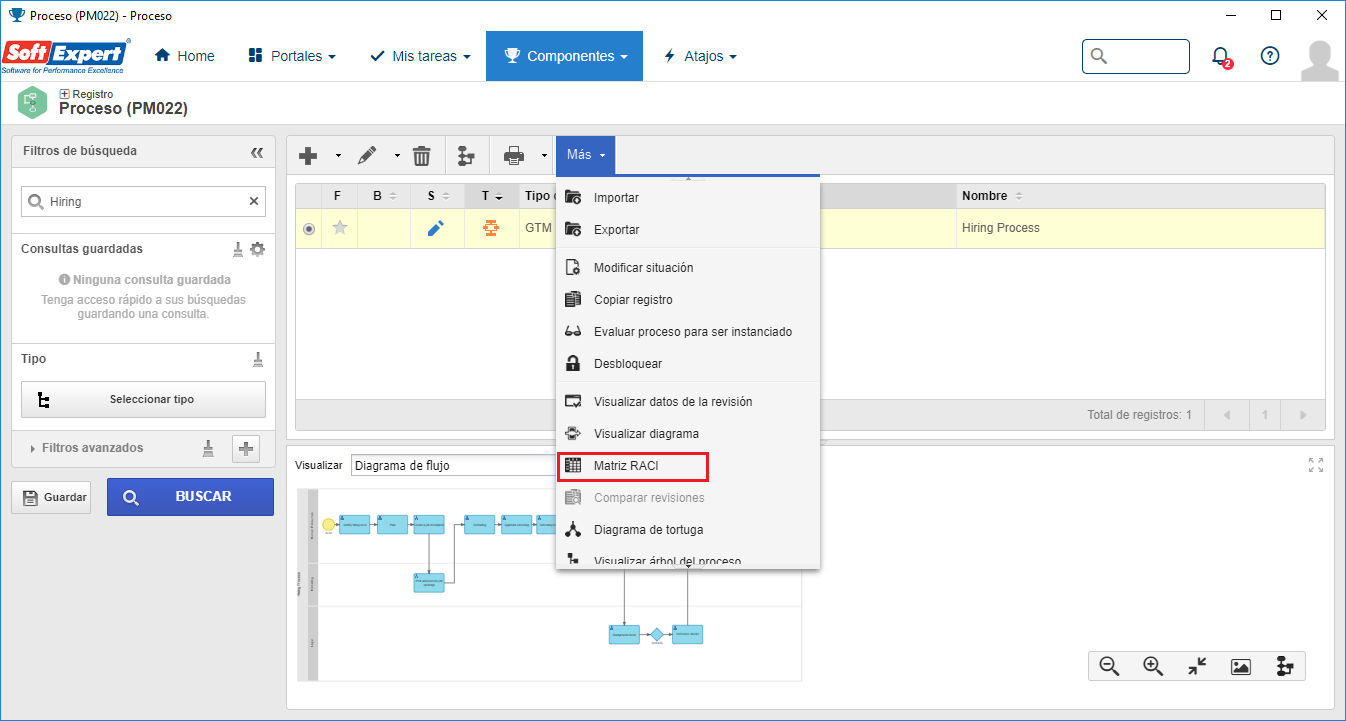Image resolution: width=1346 pixels, height=721 pixels.
Task: Zoom in on the diagram
Action: tap(1152, 666)
